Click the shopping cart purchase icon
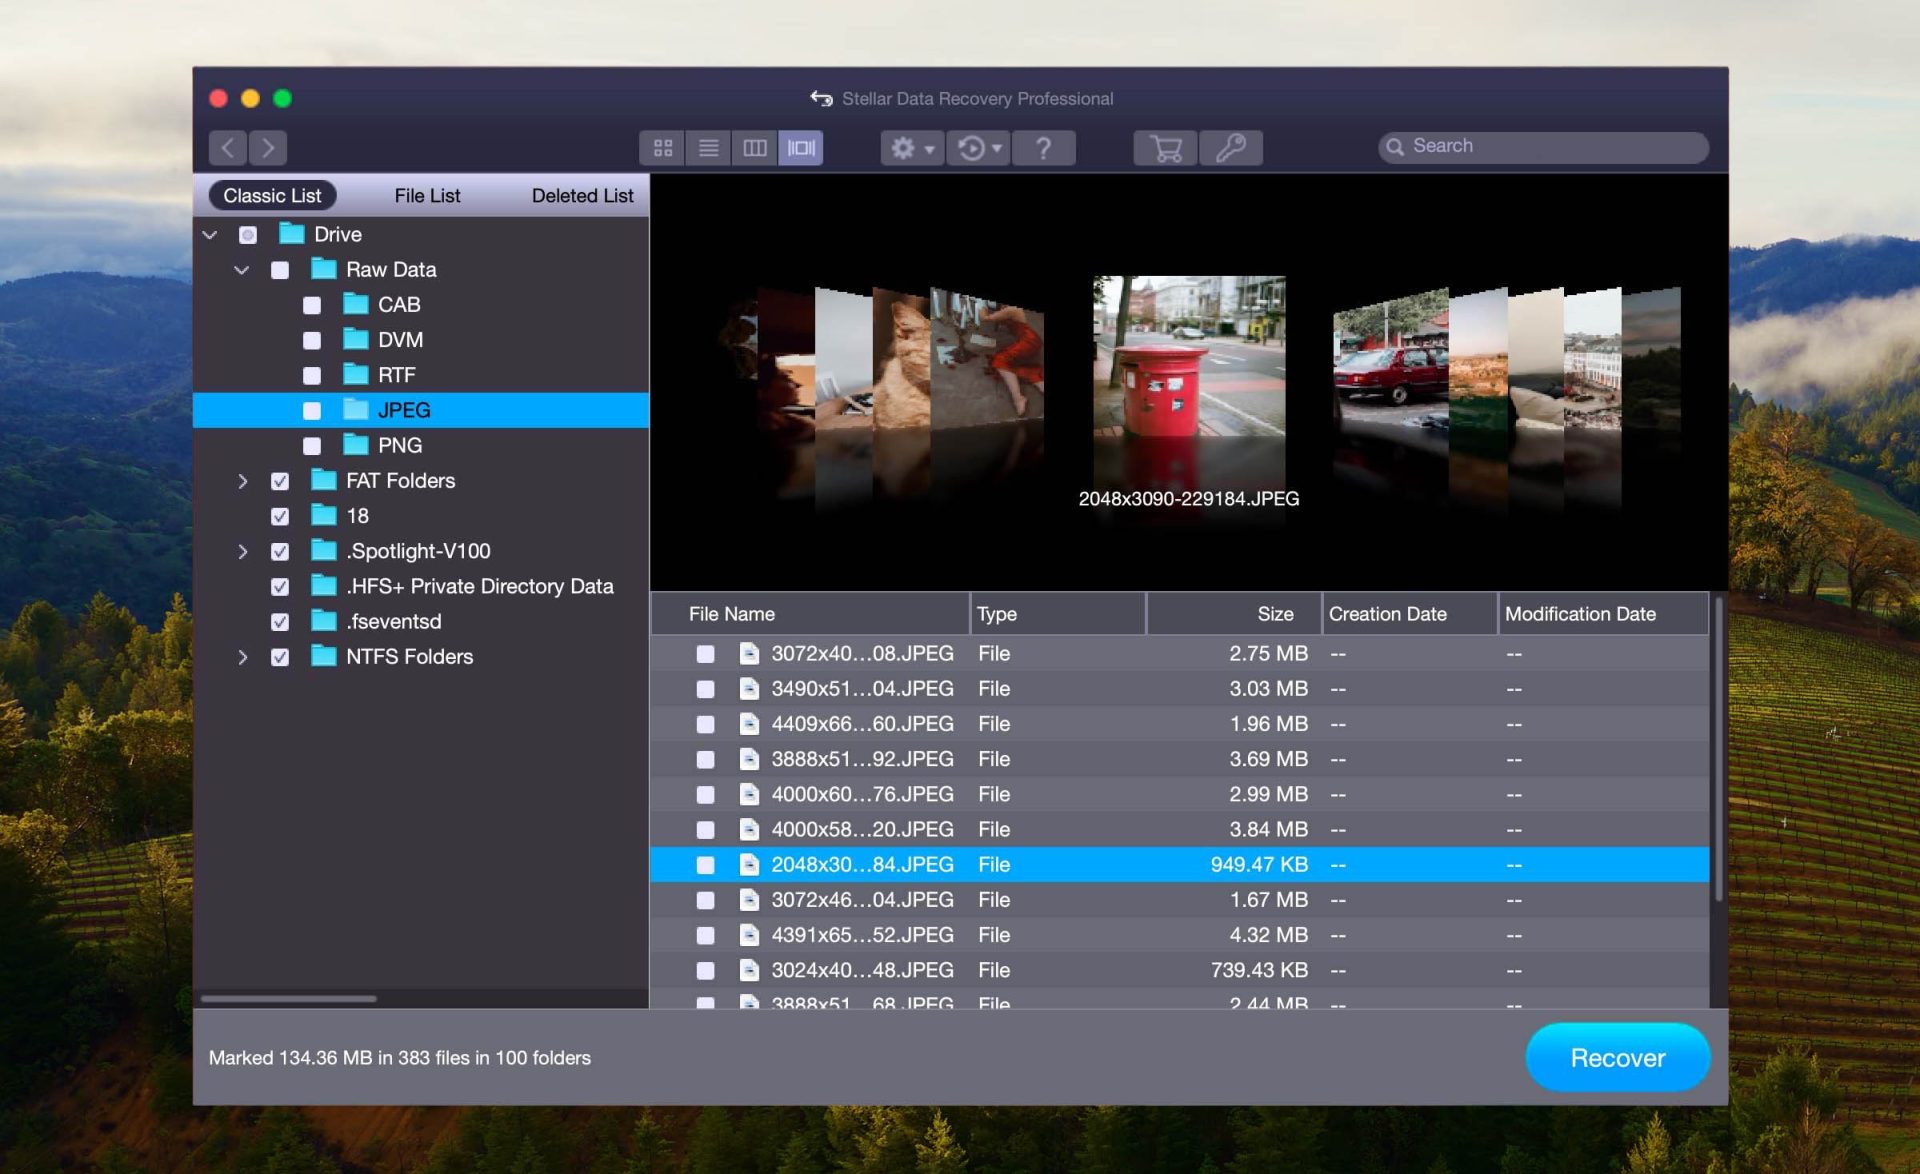This screenshot has width=1920, height=1174. pyautogui.click(x=1163, y=147)
